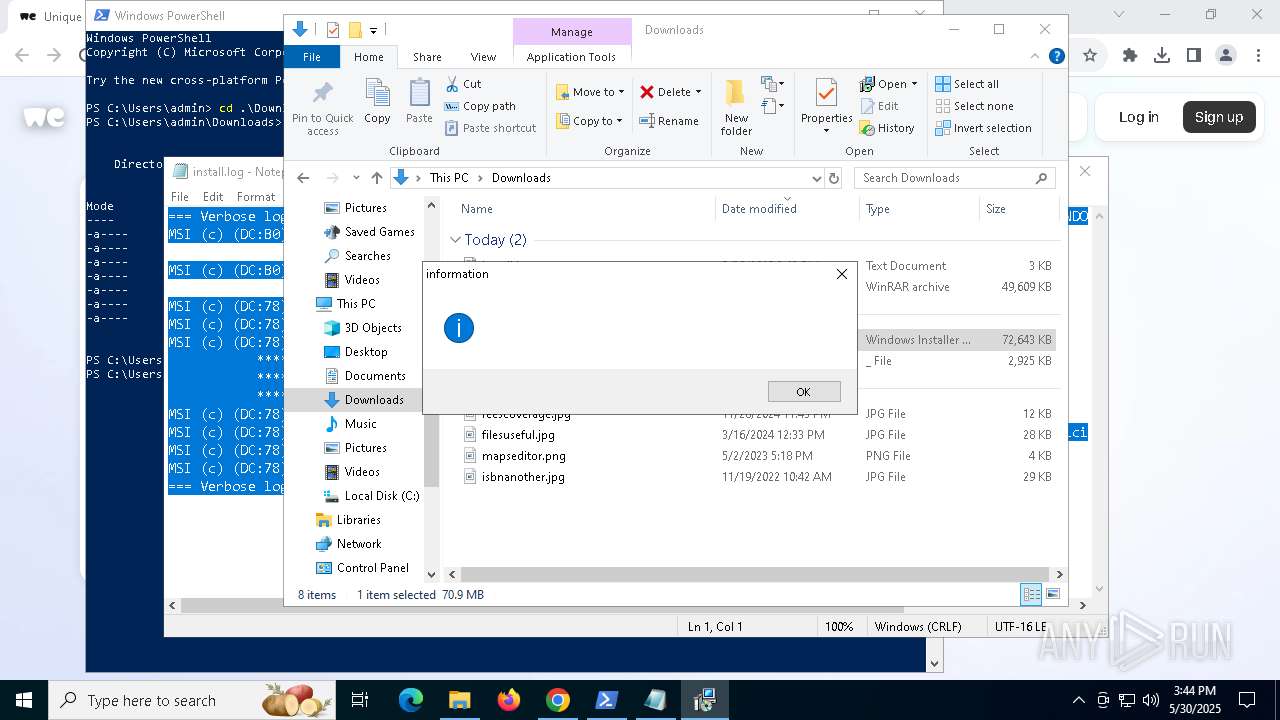Sort files by the Size column
The height and width of the screenshot is (720, 1280).
pyautogui.click(x=996, y=209)
